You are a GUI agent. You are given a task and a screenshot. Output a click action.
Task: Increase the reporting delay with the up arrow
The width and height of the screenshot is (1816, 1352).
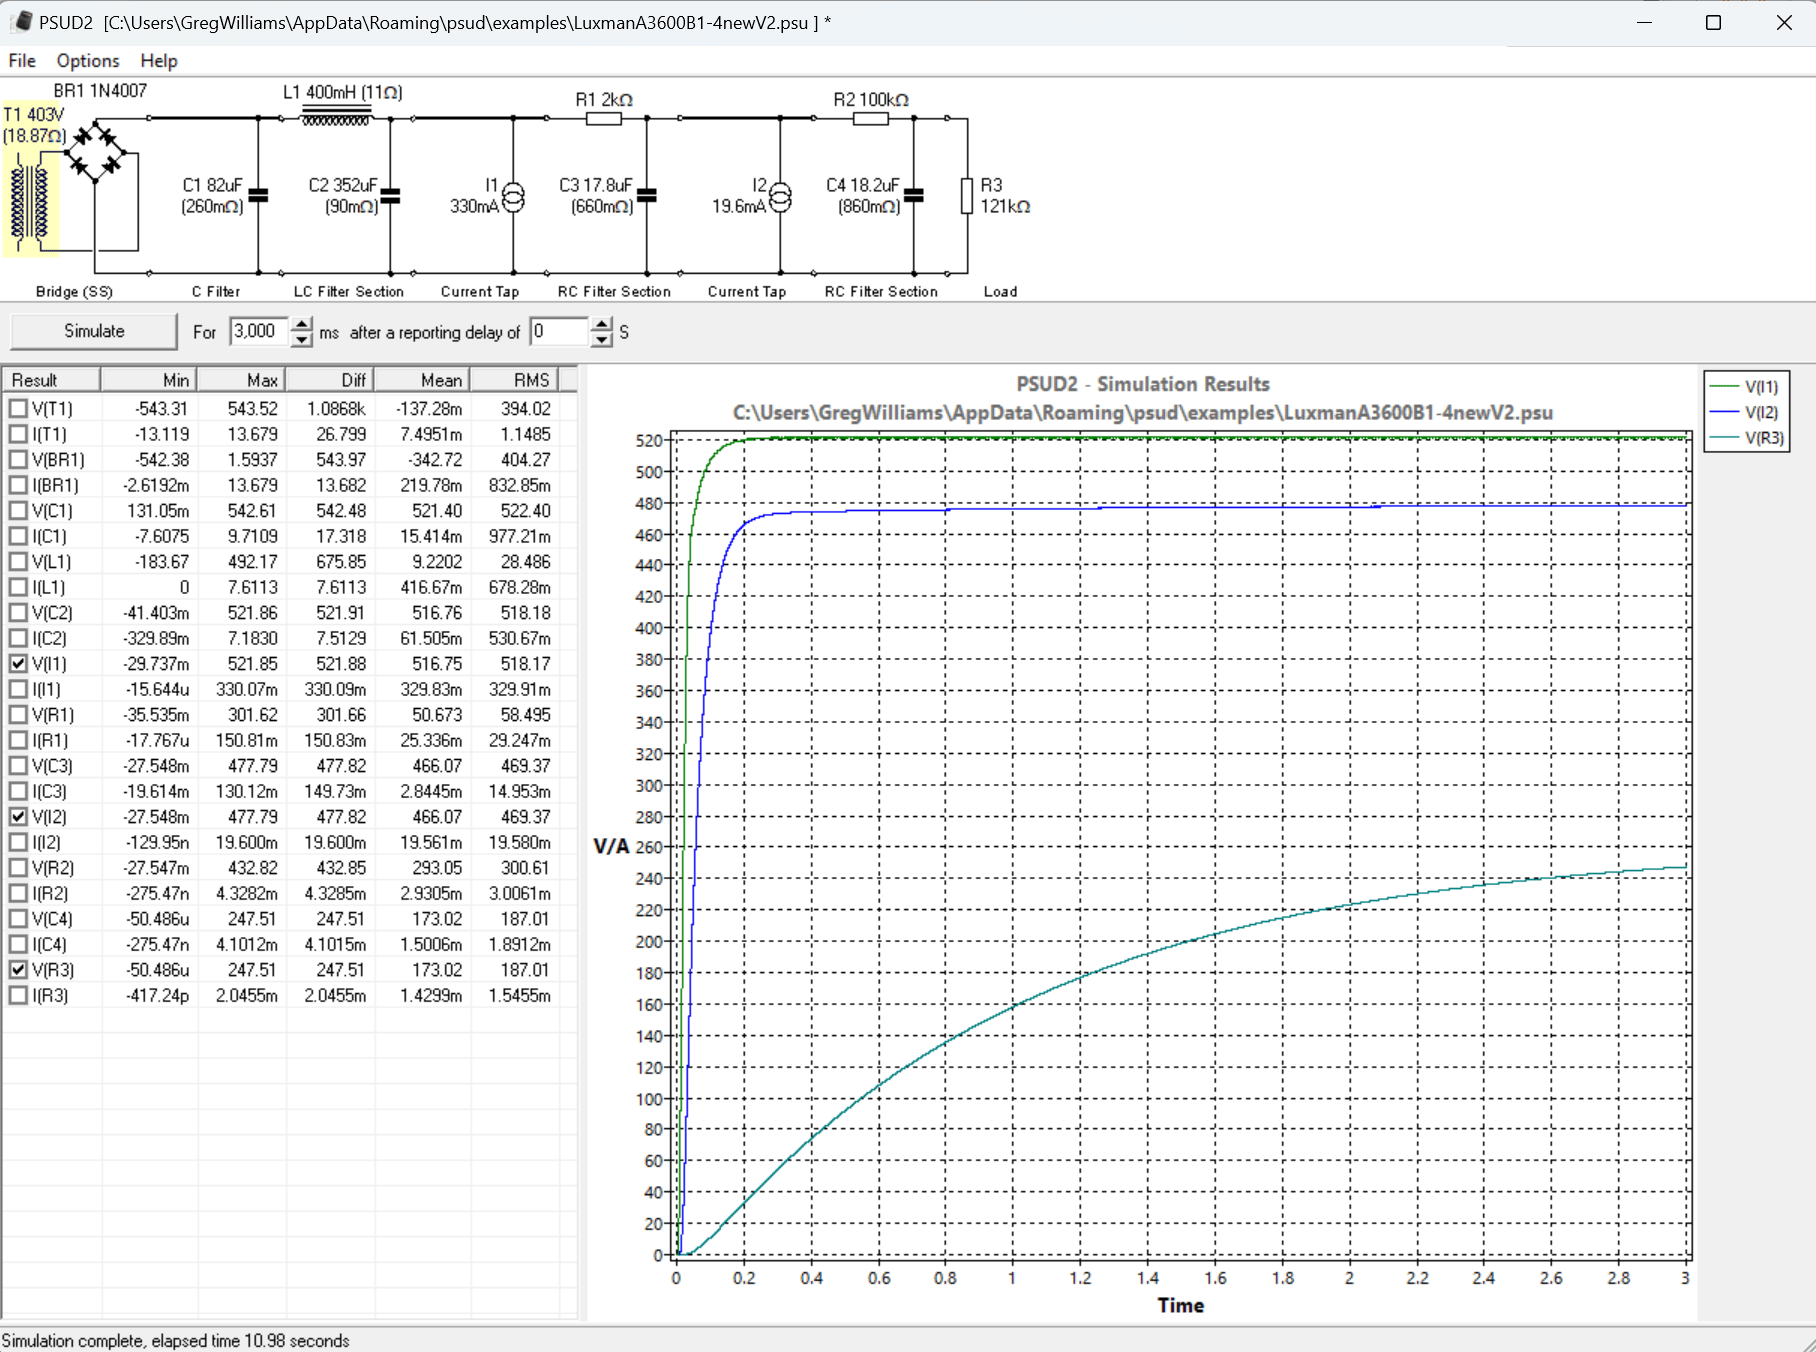[x=601, y=324]
